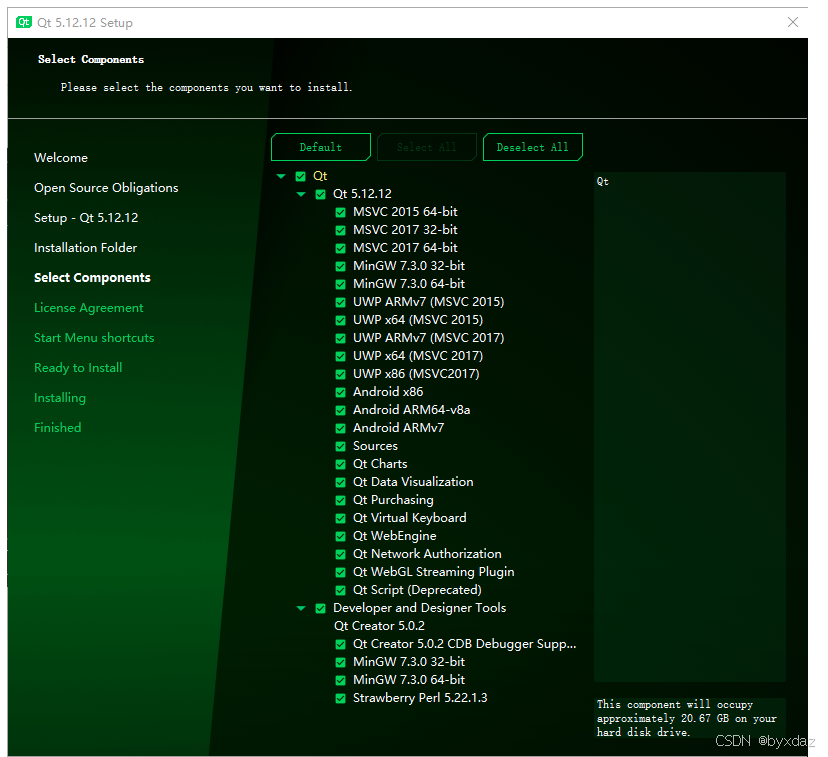The height and width of the screenshot is (757, 828).
Task: Click License Agreement step in sidebar
Action: click(x=89, y=308)
